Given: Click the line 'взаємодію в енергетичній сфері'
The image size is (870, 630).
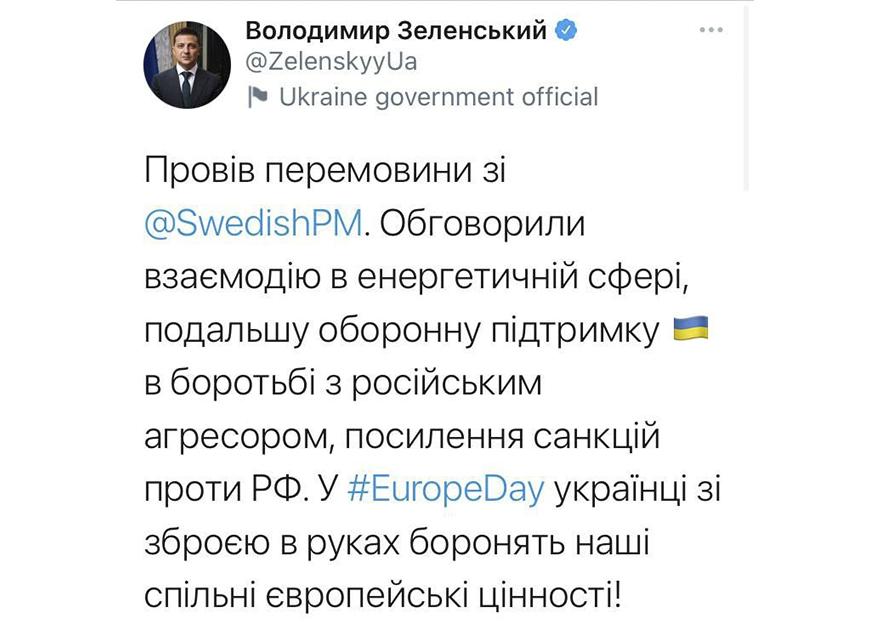Looking at the screenshot, I should tap(417, 278).
